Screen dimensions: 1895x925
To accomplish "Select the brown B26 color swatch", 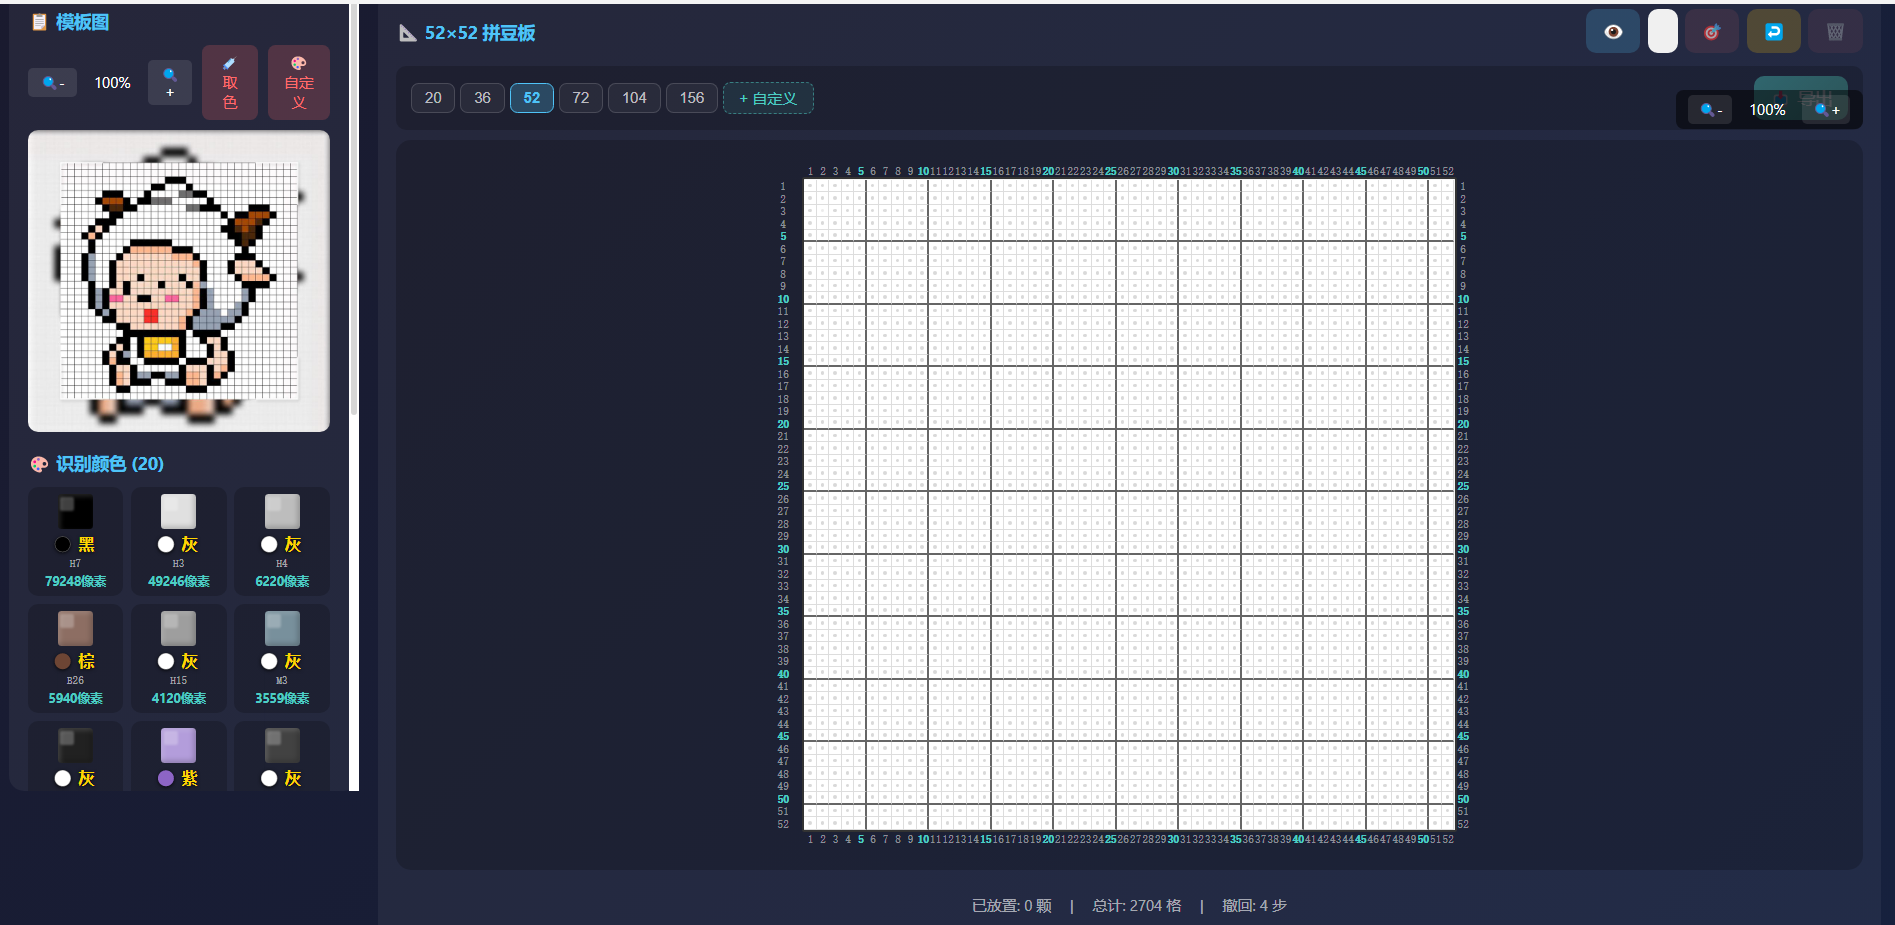I will tap(76, 657).
